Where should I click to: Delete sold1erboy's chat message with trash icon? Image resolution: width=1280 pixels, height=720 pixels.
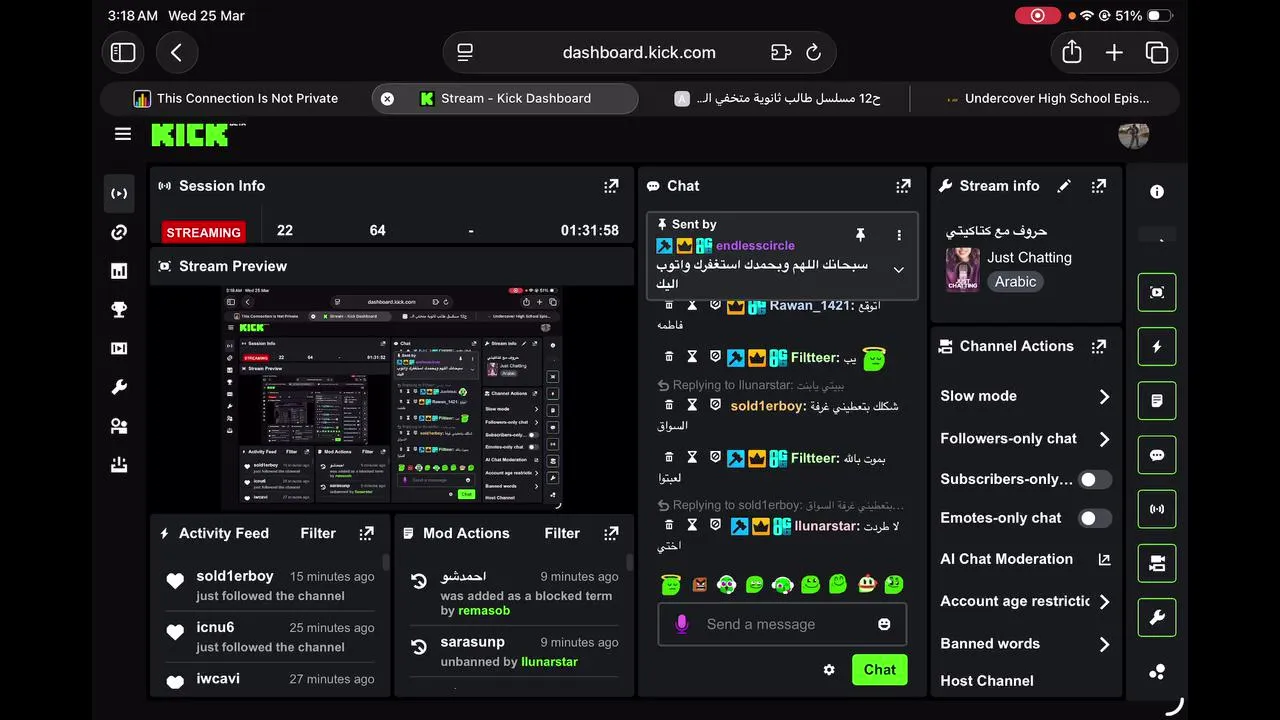click(x=669, y=405)
